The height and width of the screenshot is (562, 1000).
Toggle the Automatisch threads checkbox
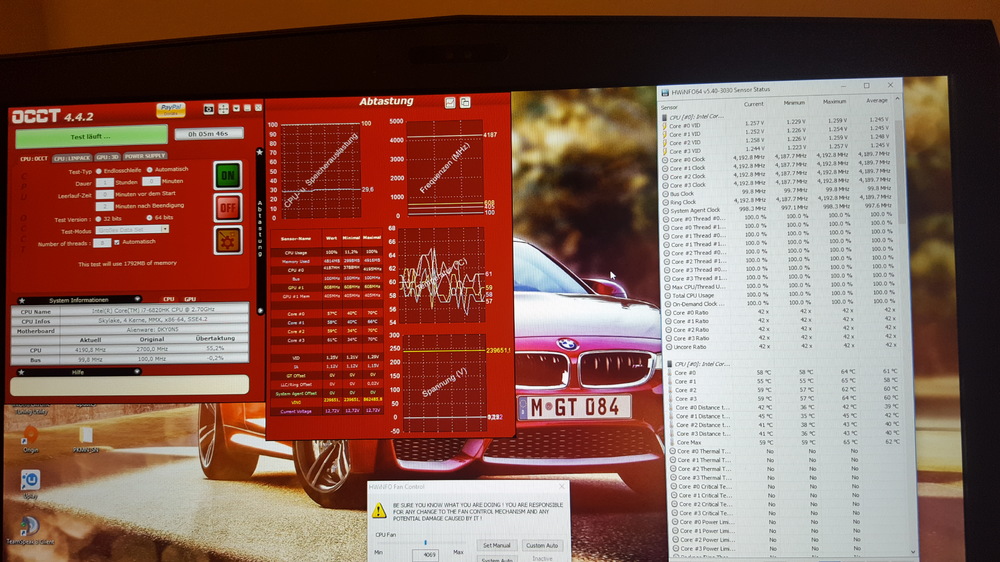pos(116,242)
